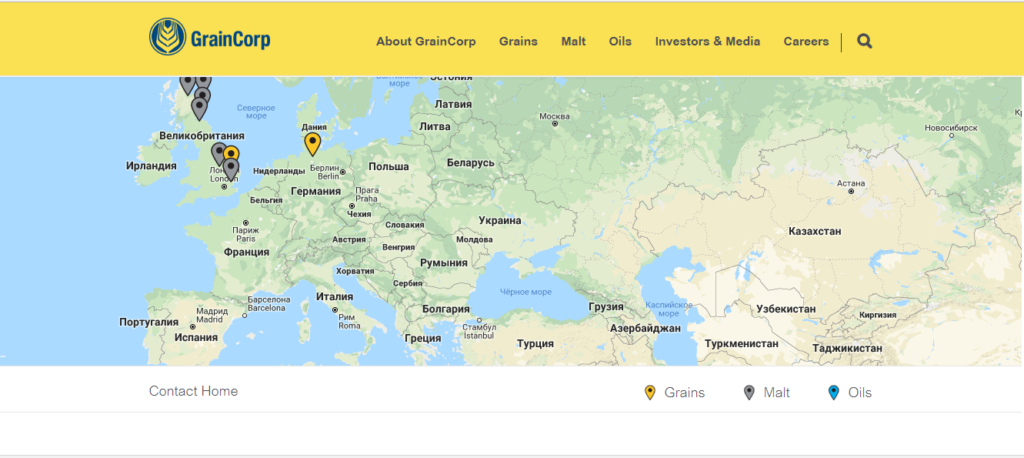This screenshot has width=1024, height=458.
Task: Select the yellow Grains marker in England
Action: pyautogui.click(x=232, y=153)
